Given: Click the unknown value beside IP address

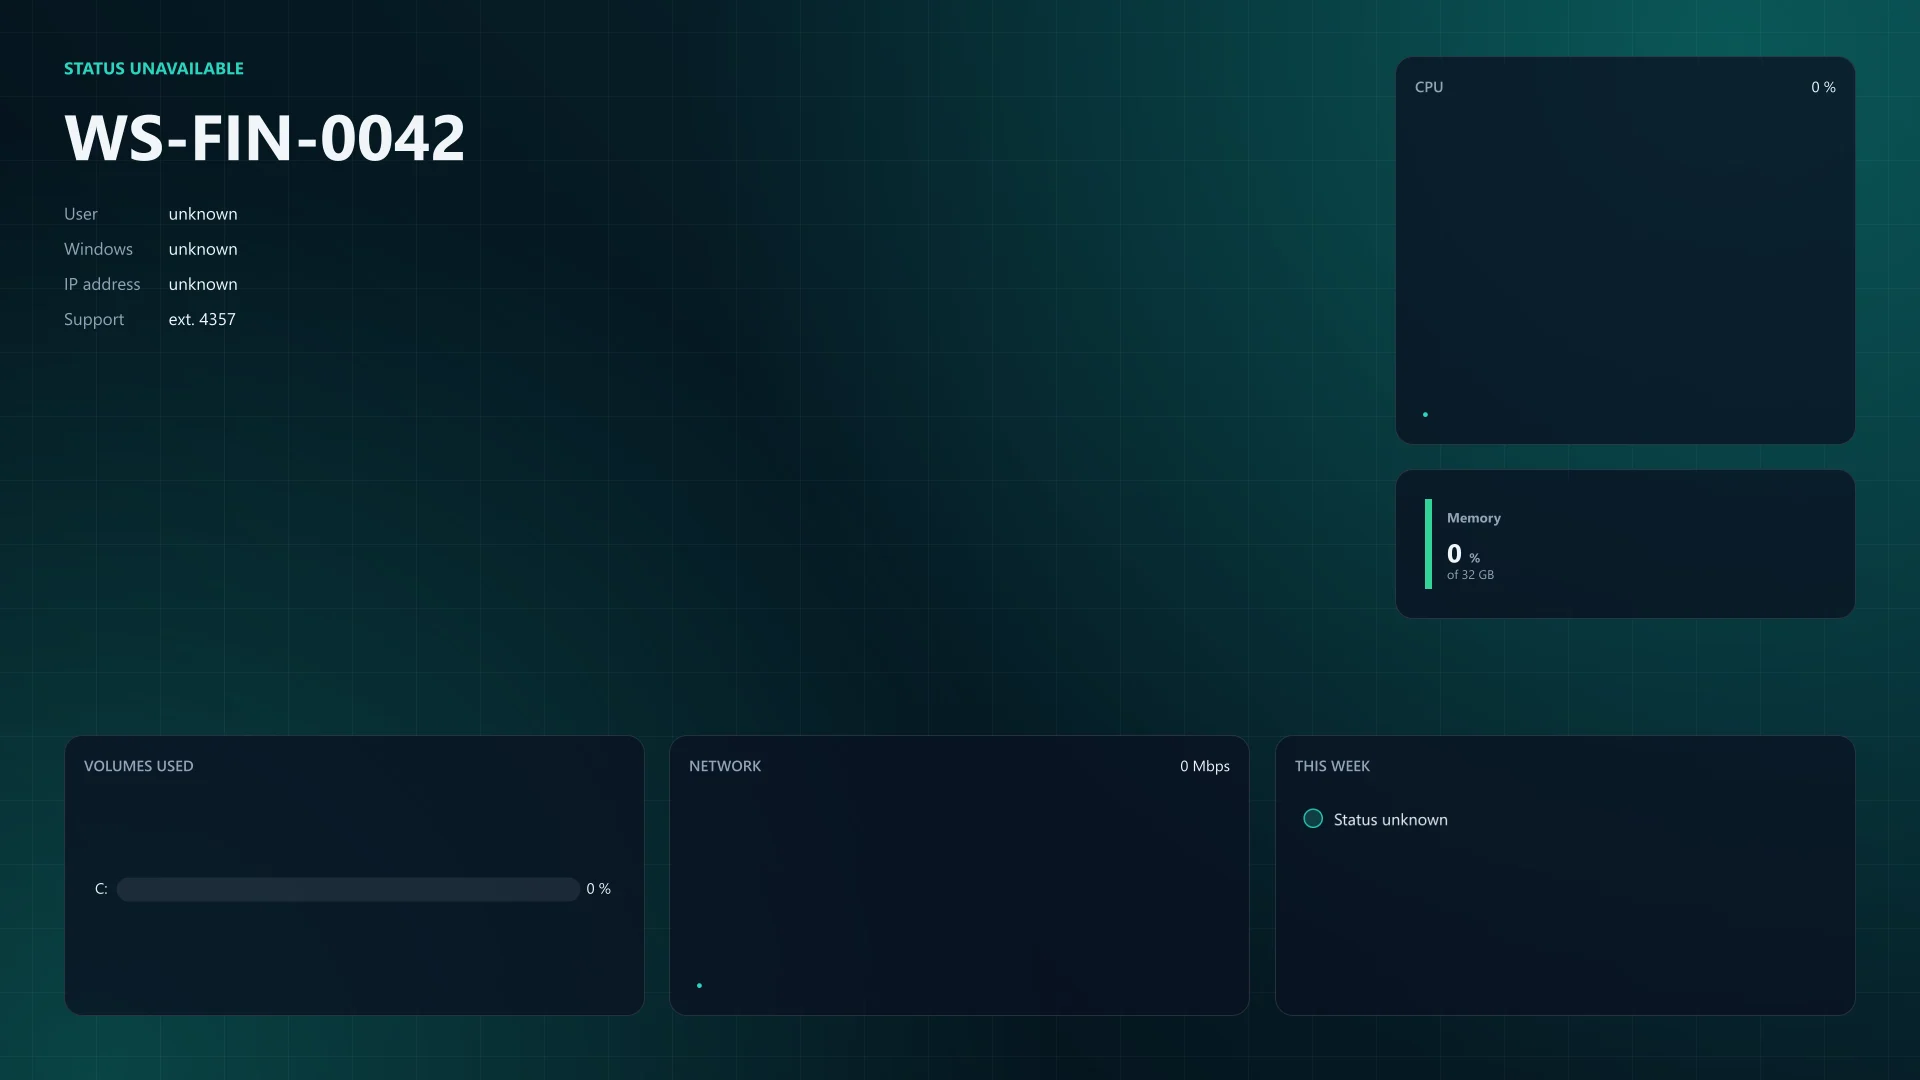Looking at the screenshot, I should pos(203,284).
